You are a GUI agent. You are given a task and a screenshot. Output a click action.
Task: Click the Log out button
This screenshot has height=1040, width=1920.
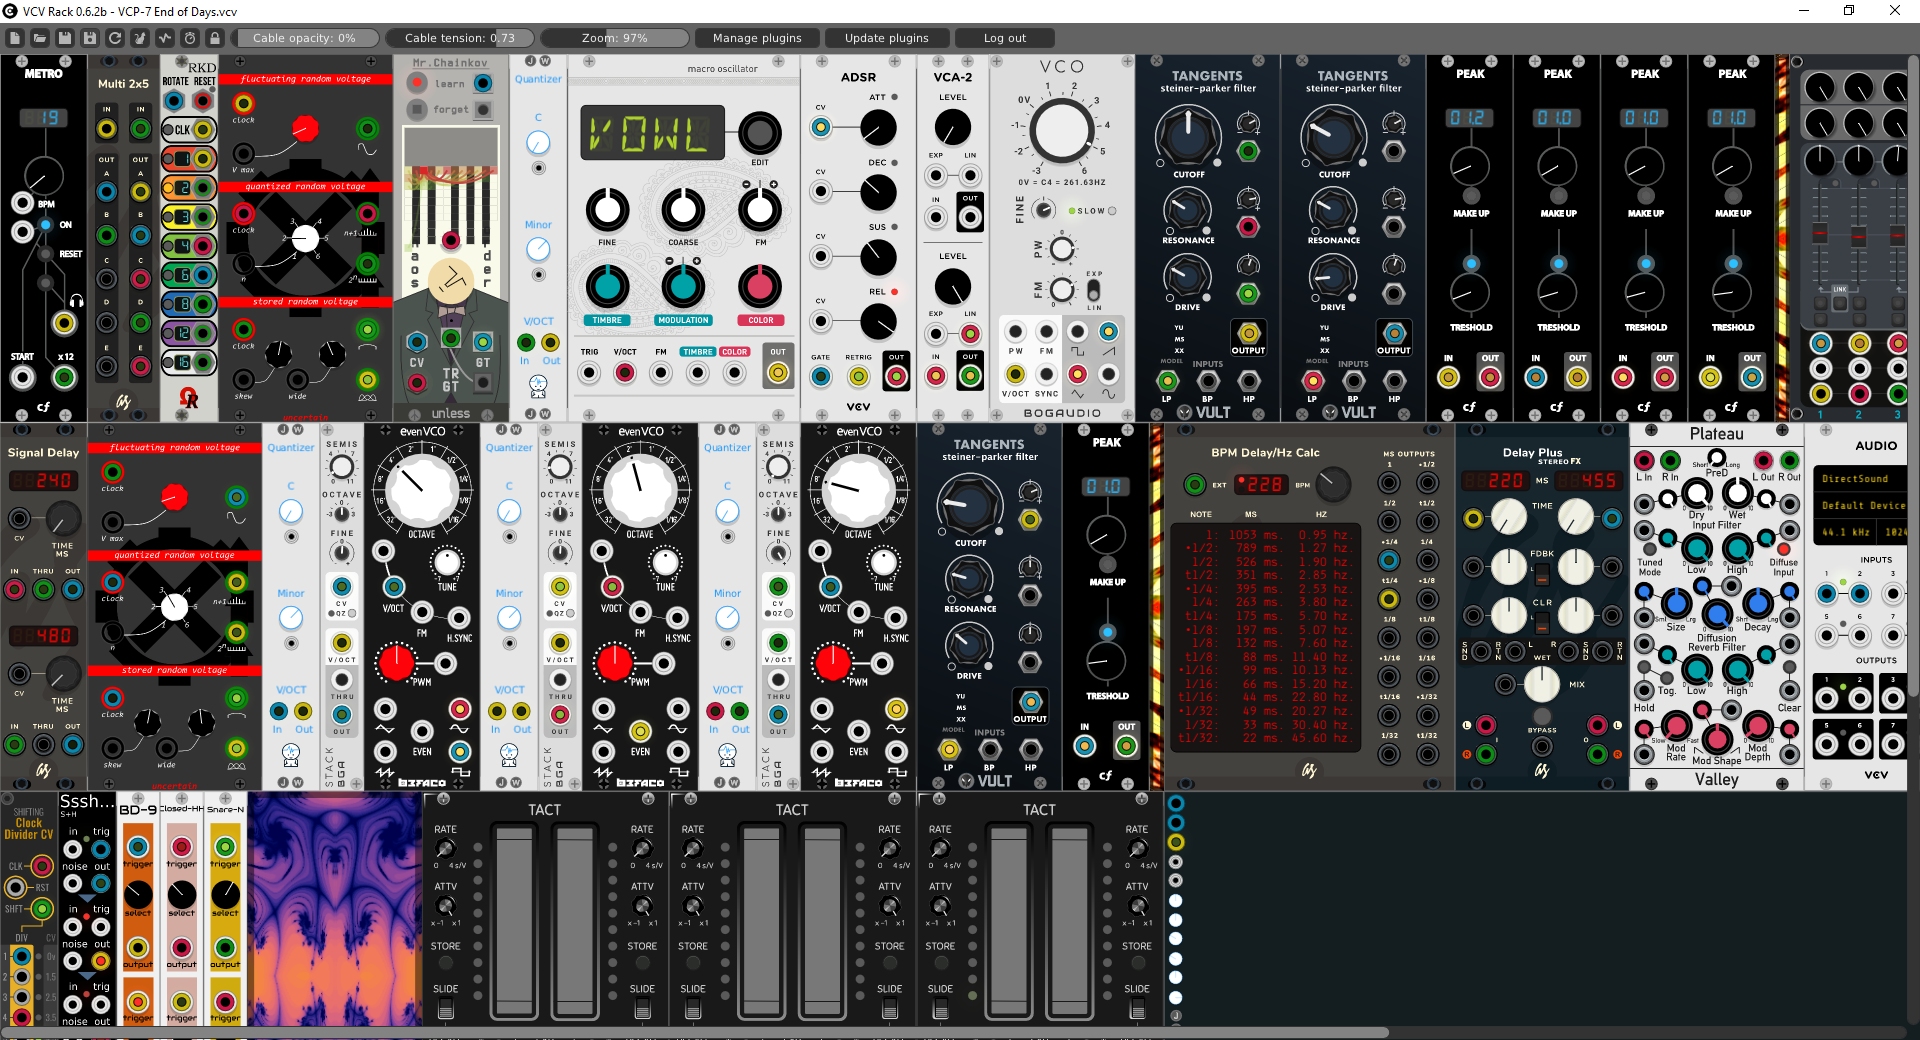coord(1005,38)
